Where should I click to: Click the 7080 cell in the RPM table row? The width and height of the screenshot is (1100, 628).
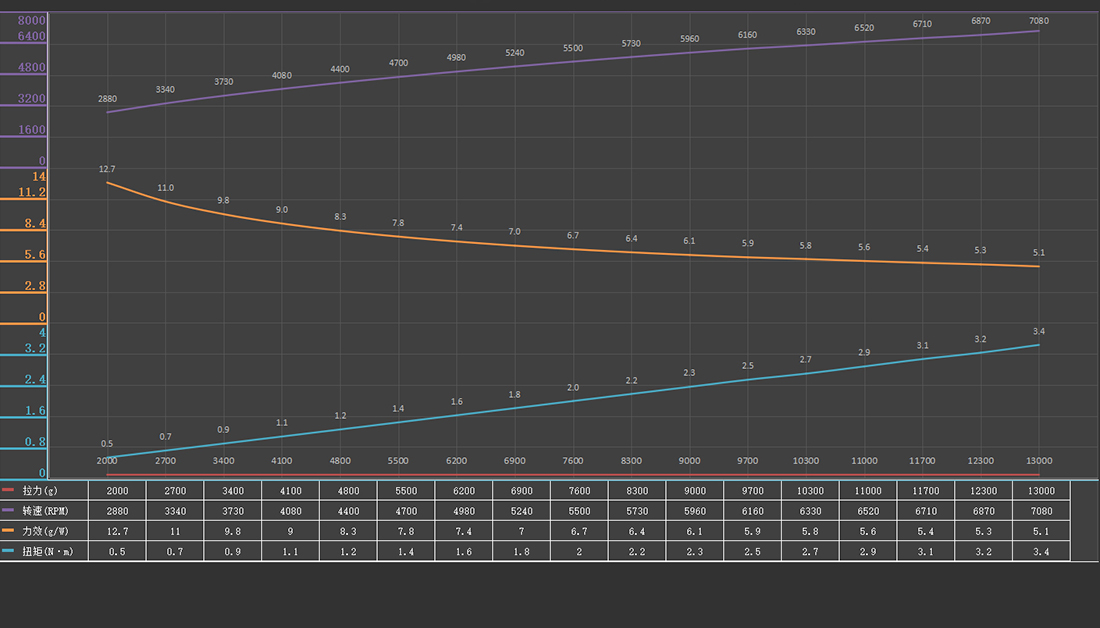(1039, 510)
